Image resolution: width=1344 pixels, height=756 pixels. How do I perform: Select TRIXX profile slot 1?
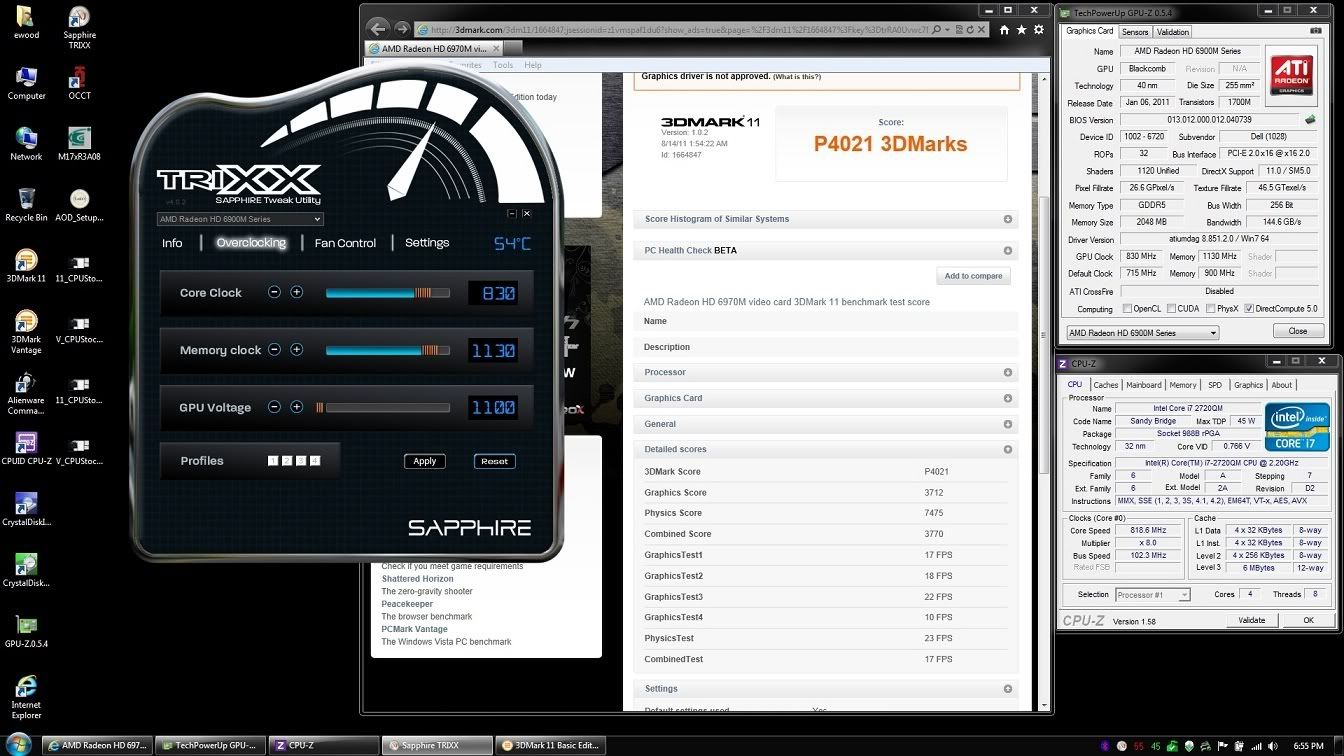click(x=273, y=461)
